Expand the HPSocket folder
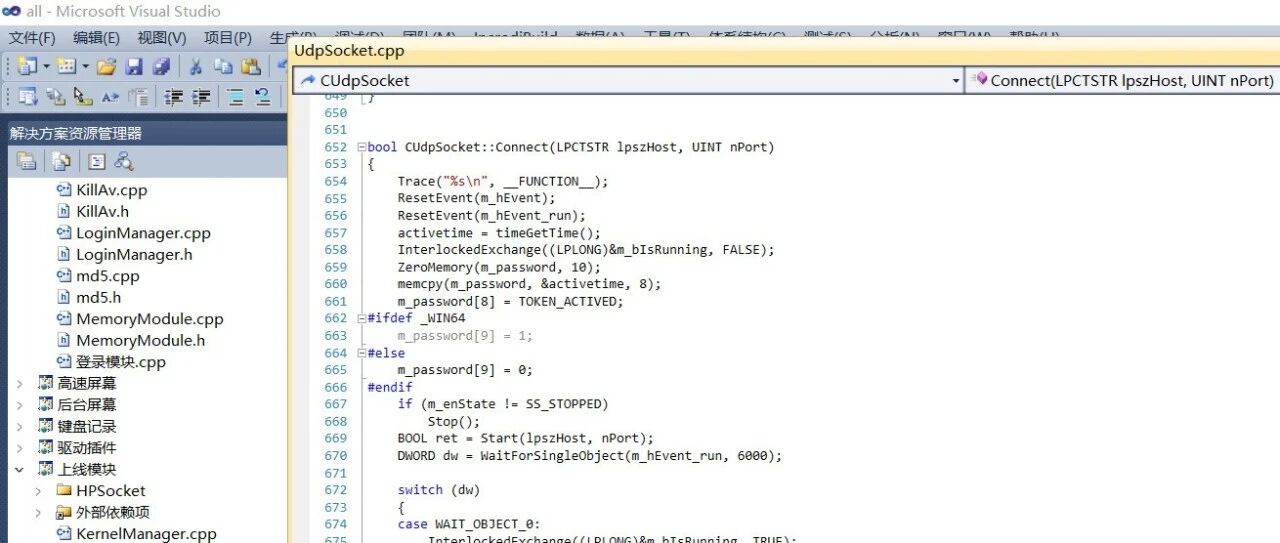This screenshot has width=1280, height=543. pyautogui.click(x=39, y=491)
